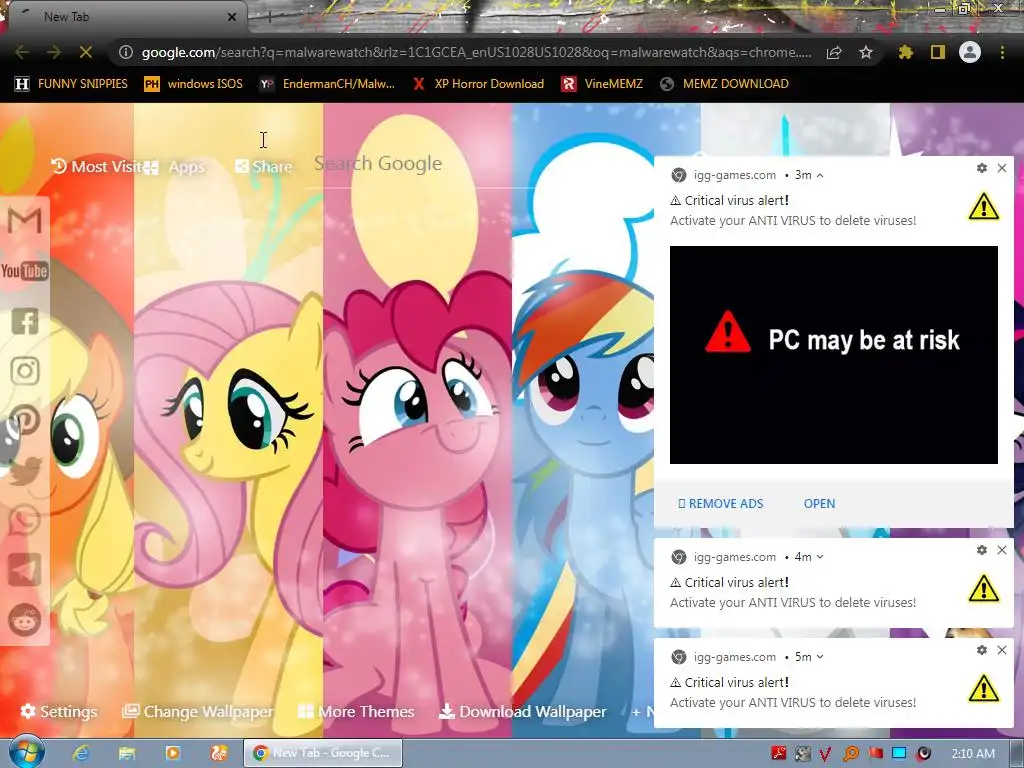Click the PC may be at risk image
This screenshot has height=768, width=1024.
pyautogui.click(x=833, y=355)
